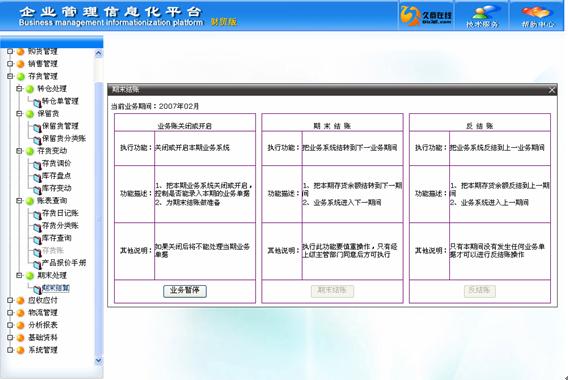
Task: Click the green sphere icon for 保留货
Action: pyautogui.click(x=30, y=114)
